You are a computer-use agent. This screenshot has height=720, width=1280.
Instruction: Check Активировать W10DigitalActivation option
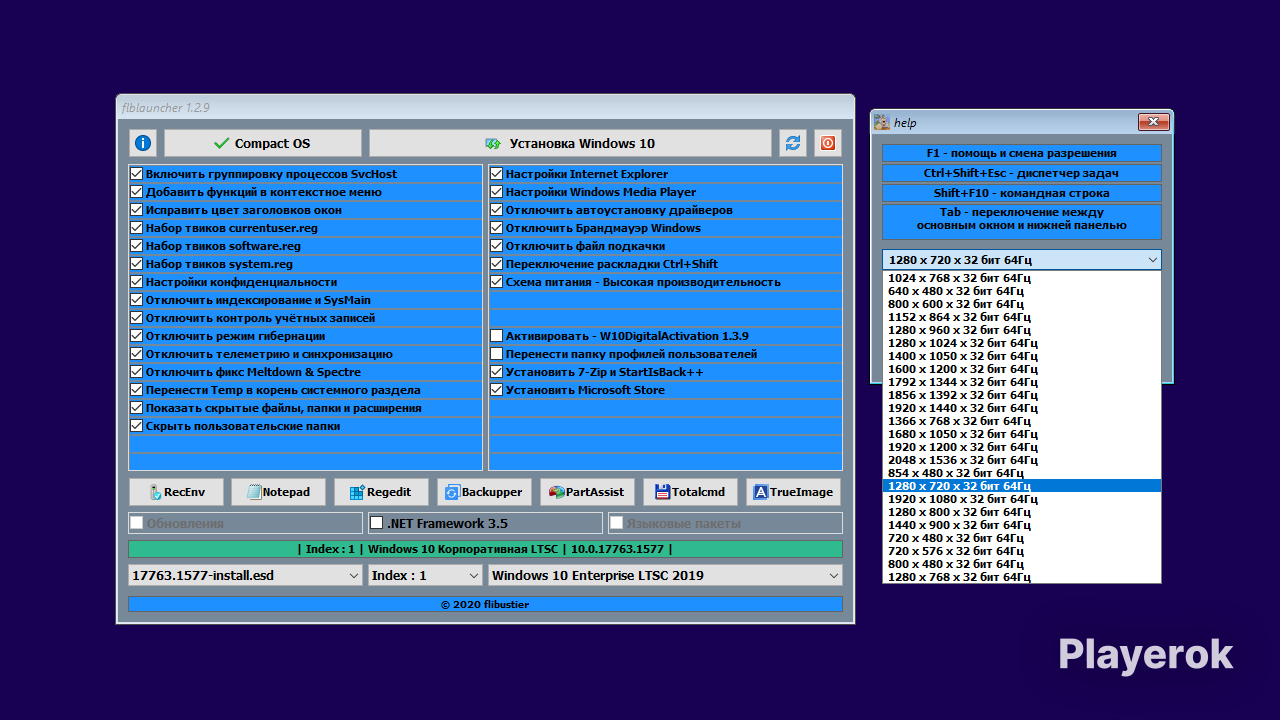(x=497, y=336)
